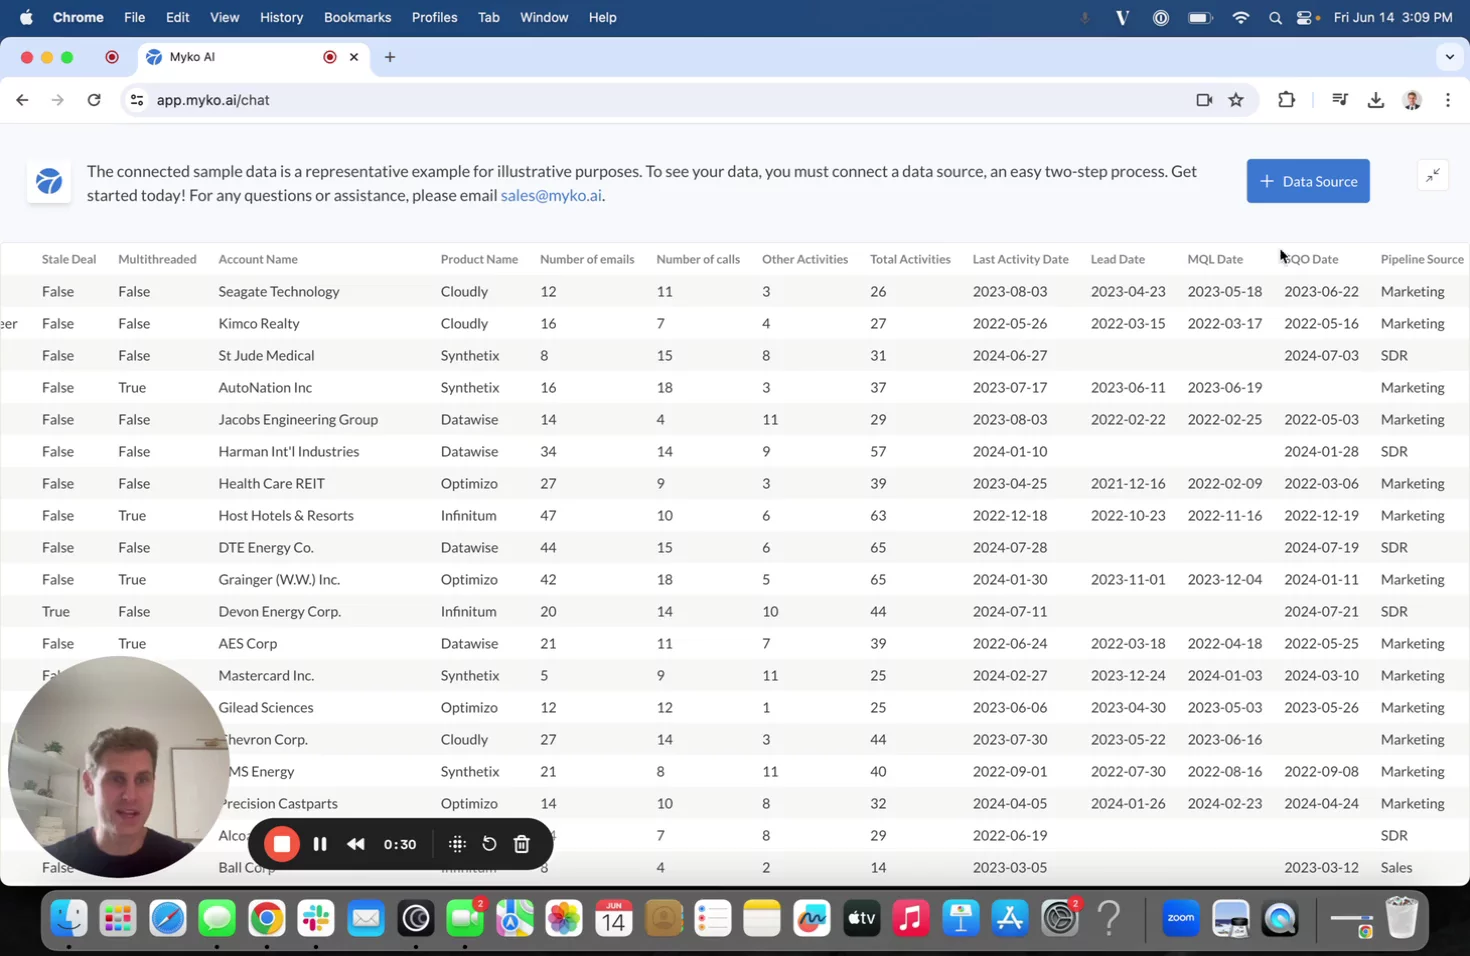Screen dimensions: 1470x956
Task: Click the collapse table icon
Action: (1433, 176)
